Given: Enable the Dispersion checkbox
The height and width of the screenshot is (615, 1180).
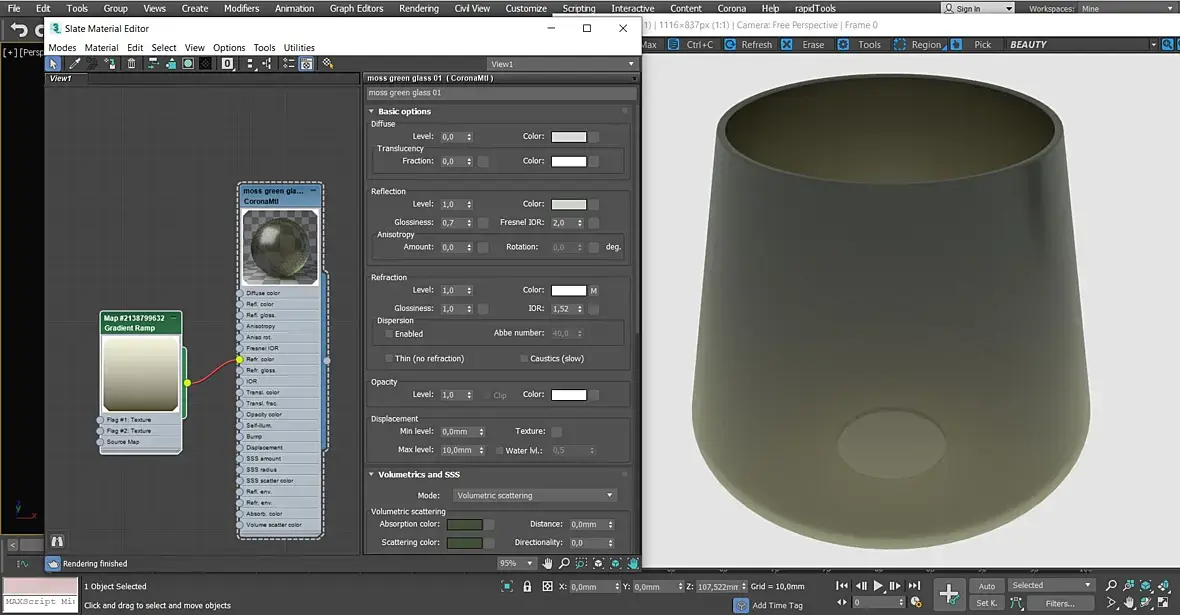Looking at the screenshot, I should click(x=389, y=334).
